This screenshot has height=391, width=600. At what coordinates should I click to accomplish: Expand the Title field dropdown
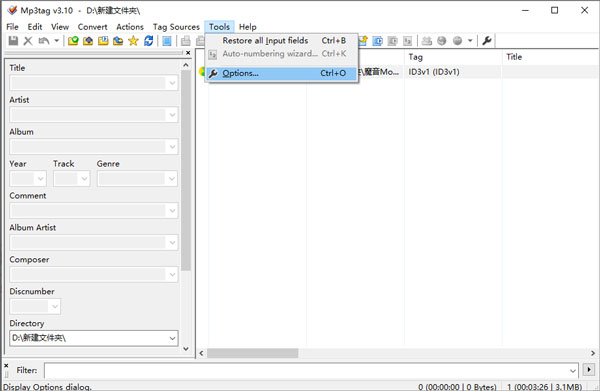click(x=172, y=83)
